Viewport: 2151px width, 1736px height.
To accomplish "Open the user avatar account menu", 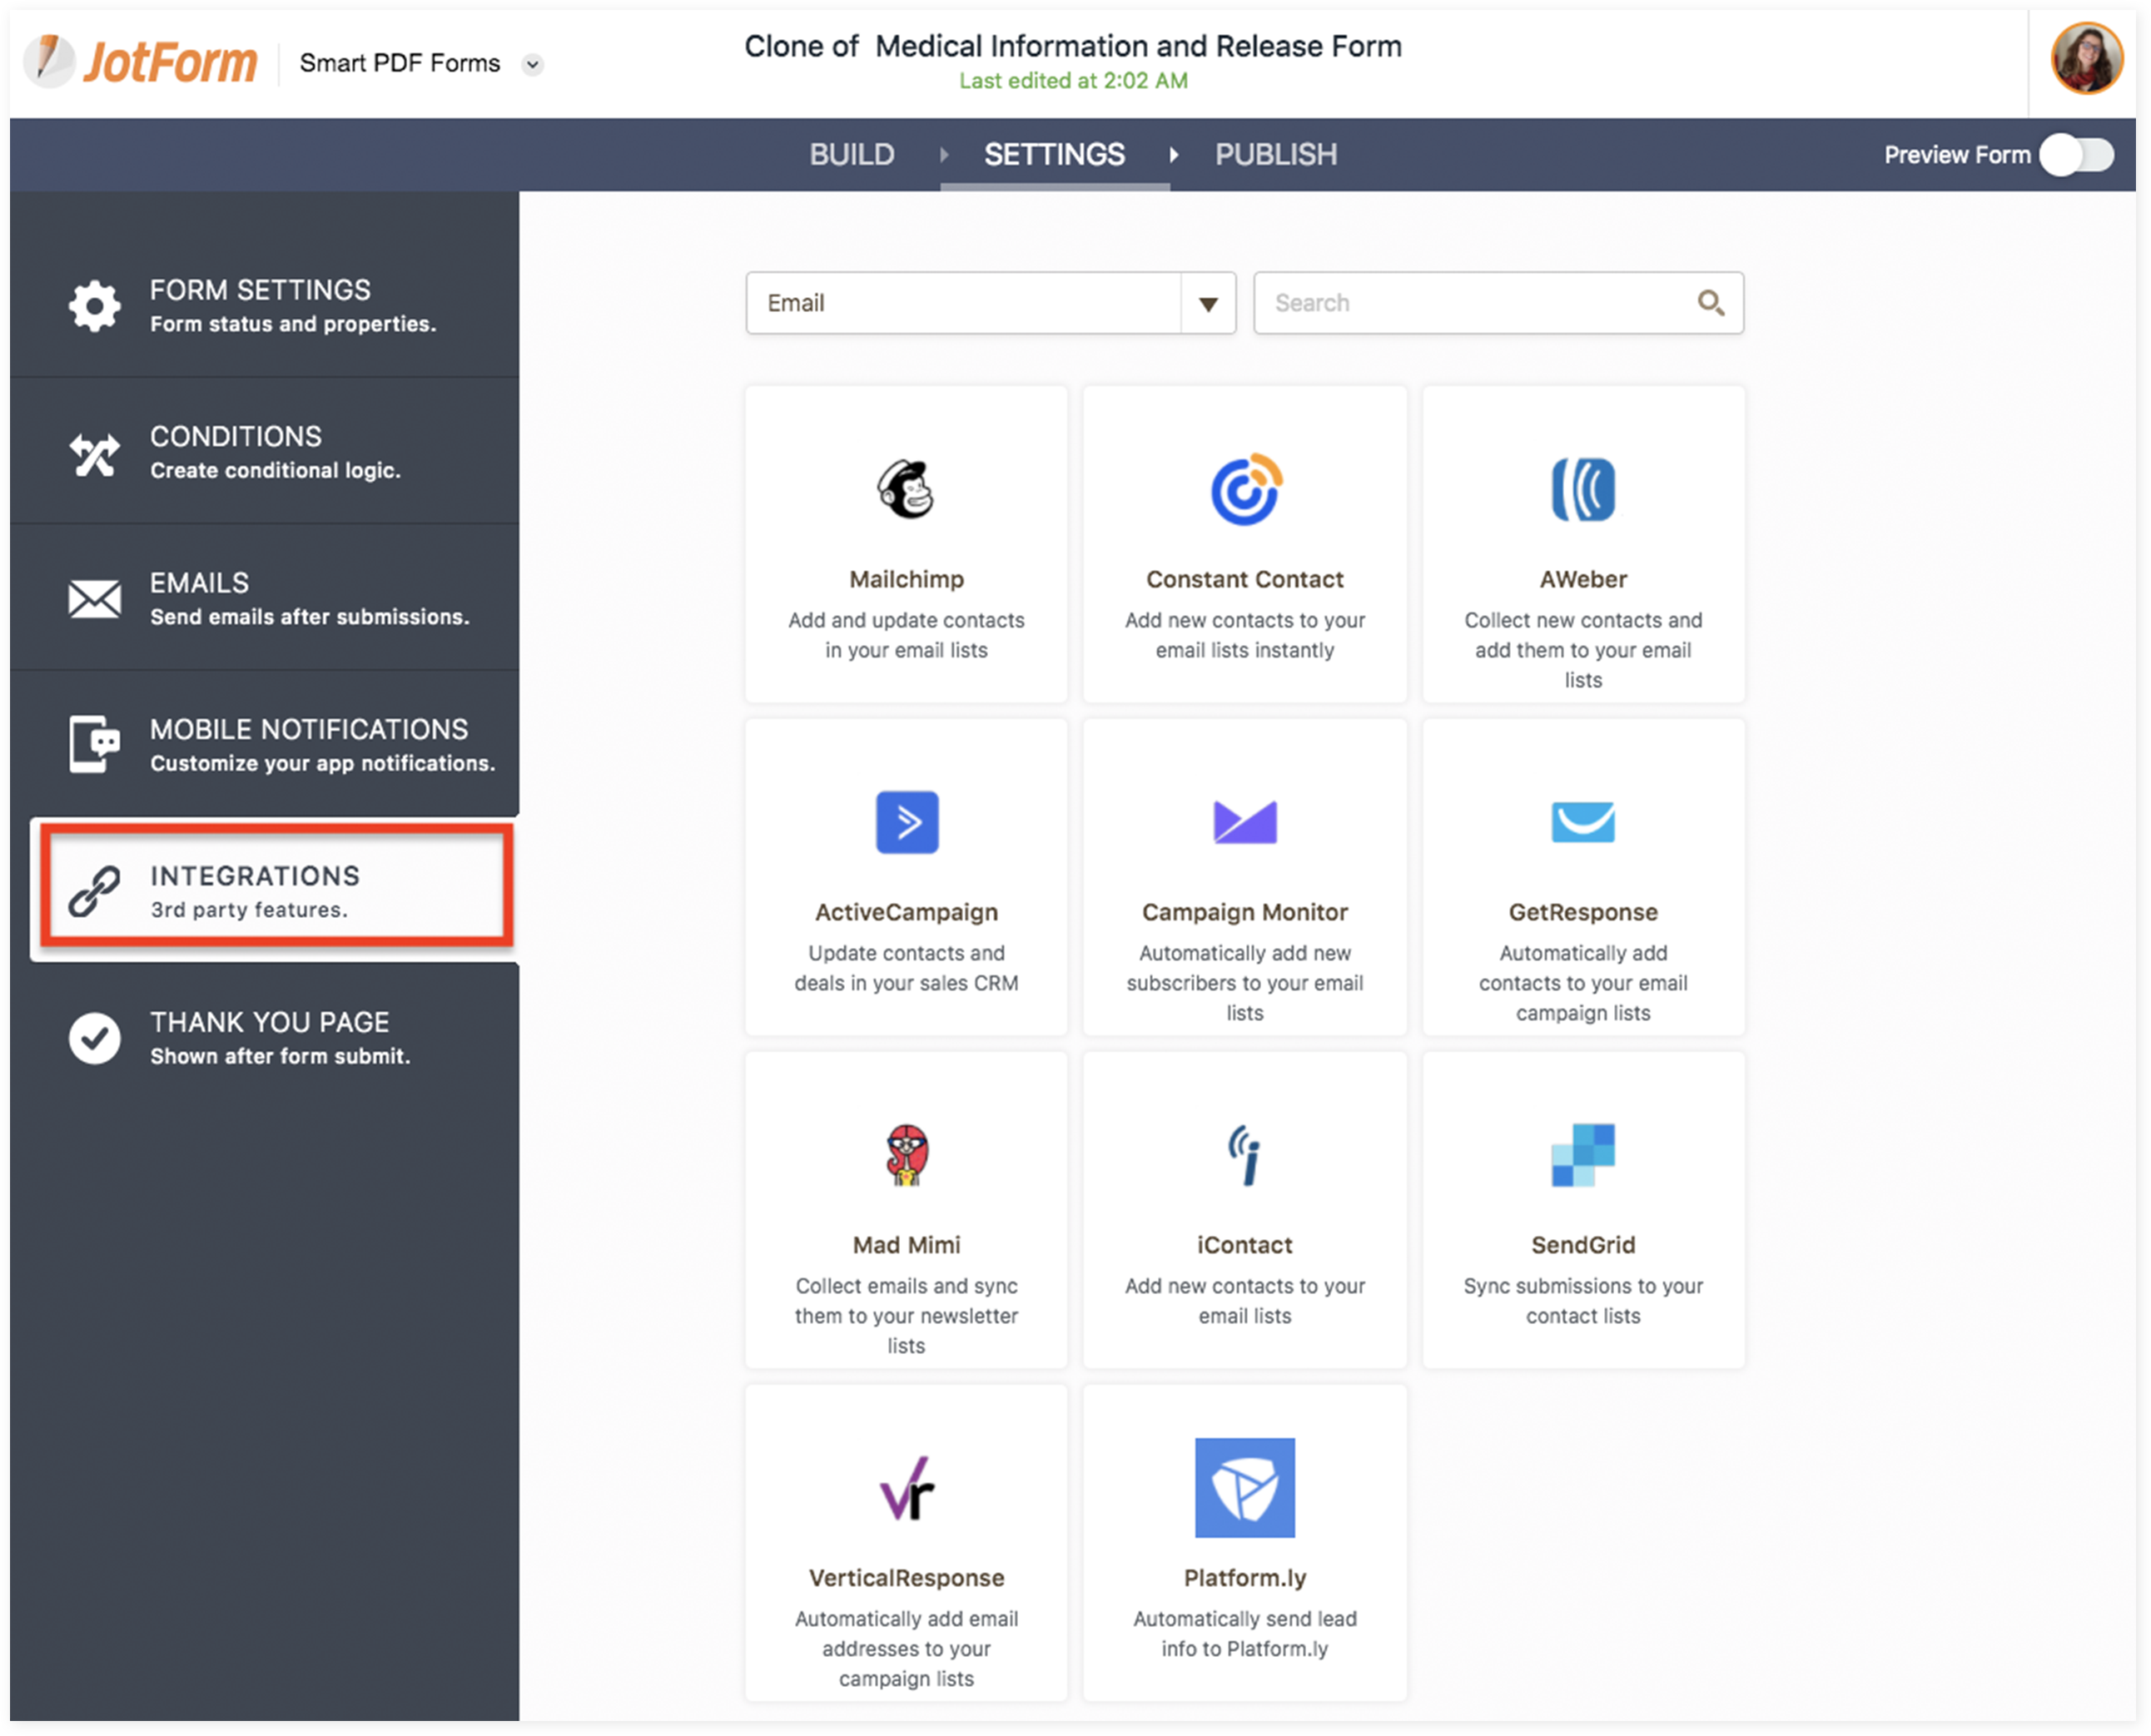I will point(2086,60).
